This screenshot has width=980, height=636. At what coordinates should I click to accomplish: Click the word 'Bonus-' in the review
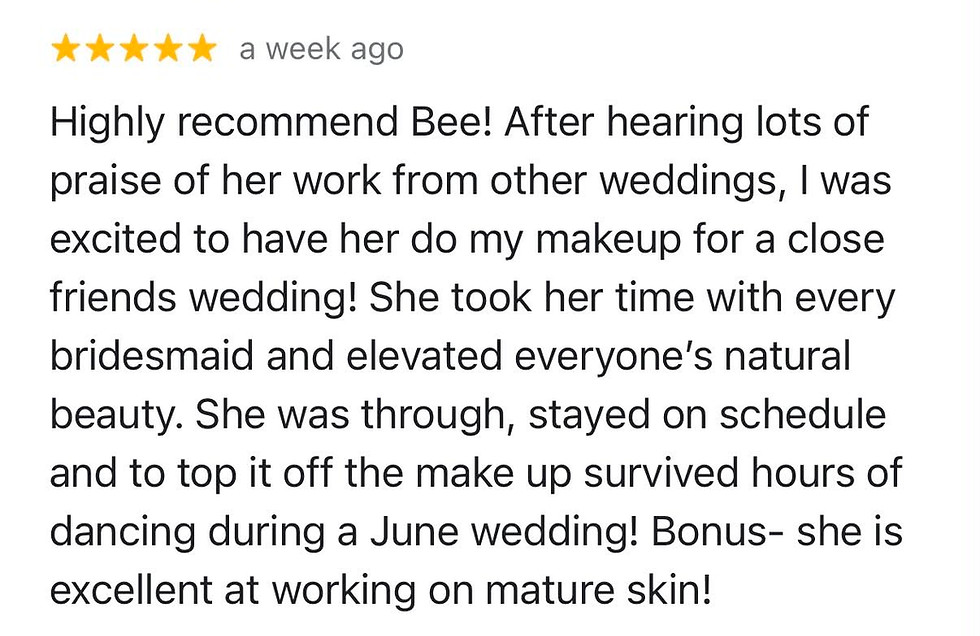pyautogui.click(x=718, y=532)
